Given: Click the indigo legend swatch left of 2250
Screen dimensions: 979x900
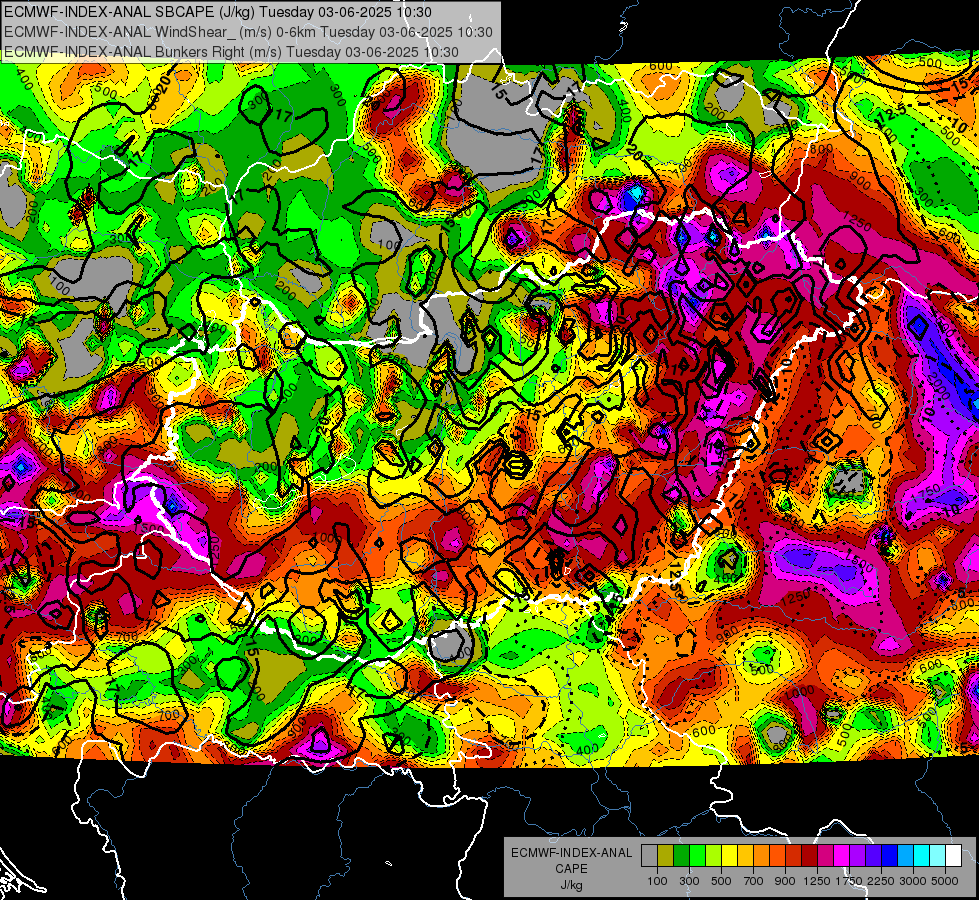Looking at the screenshot, I should tap(873, 855).
